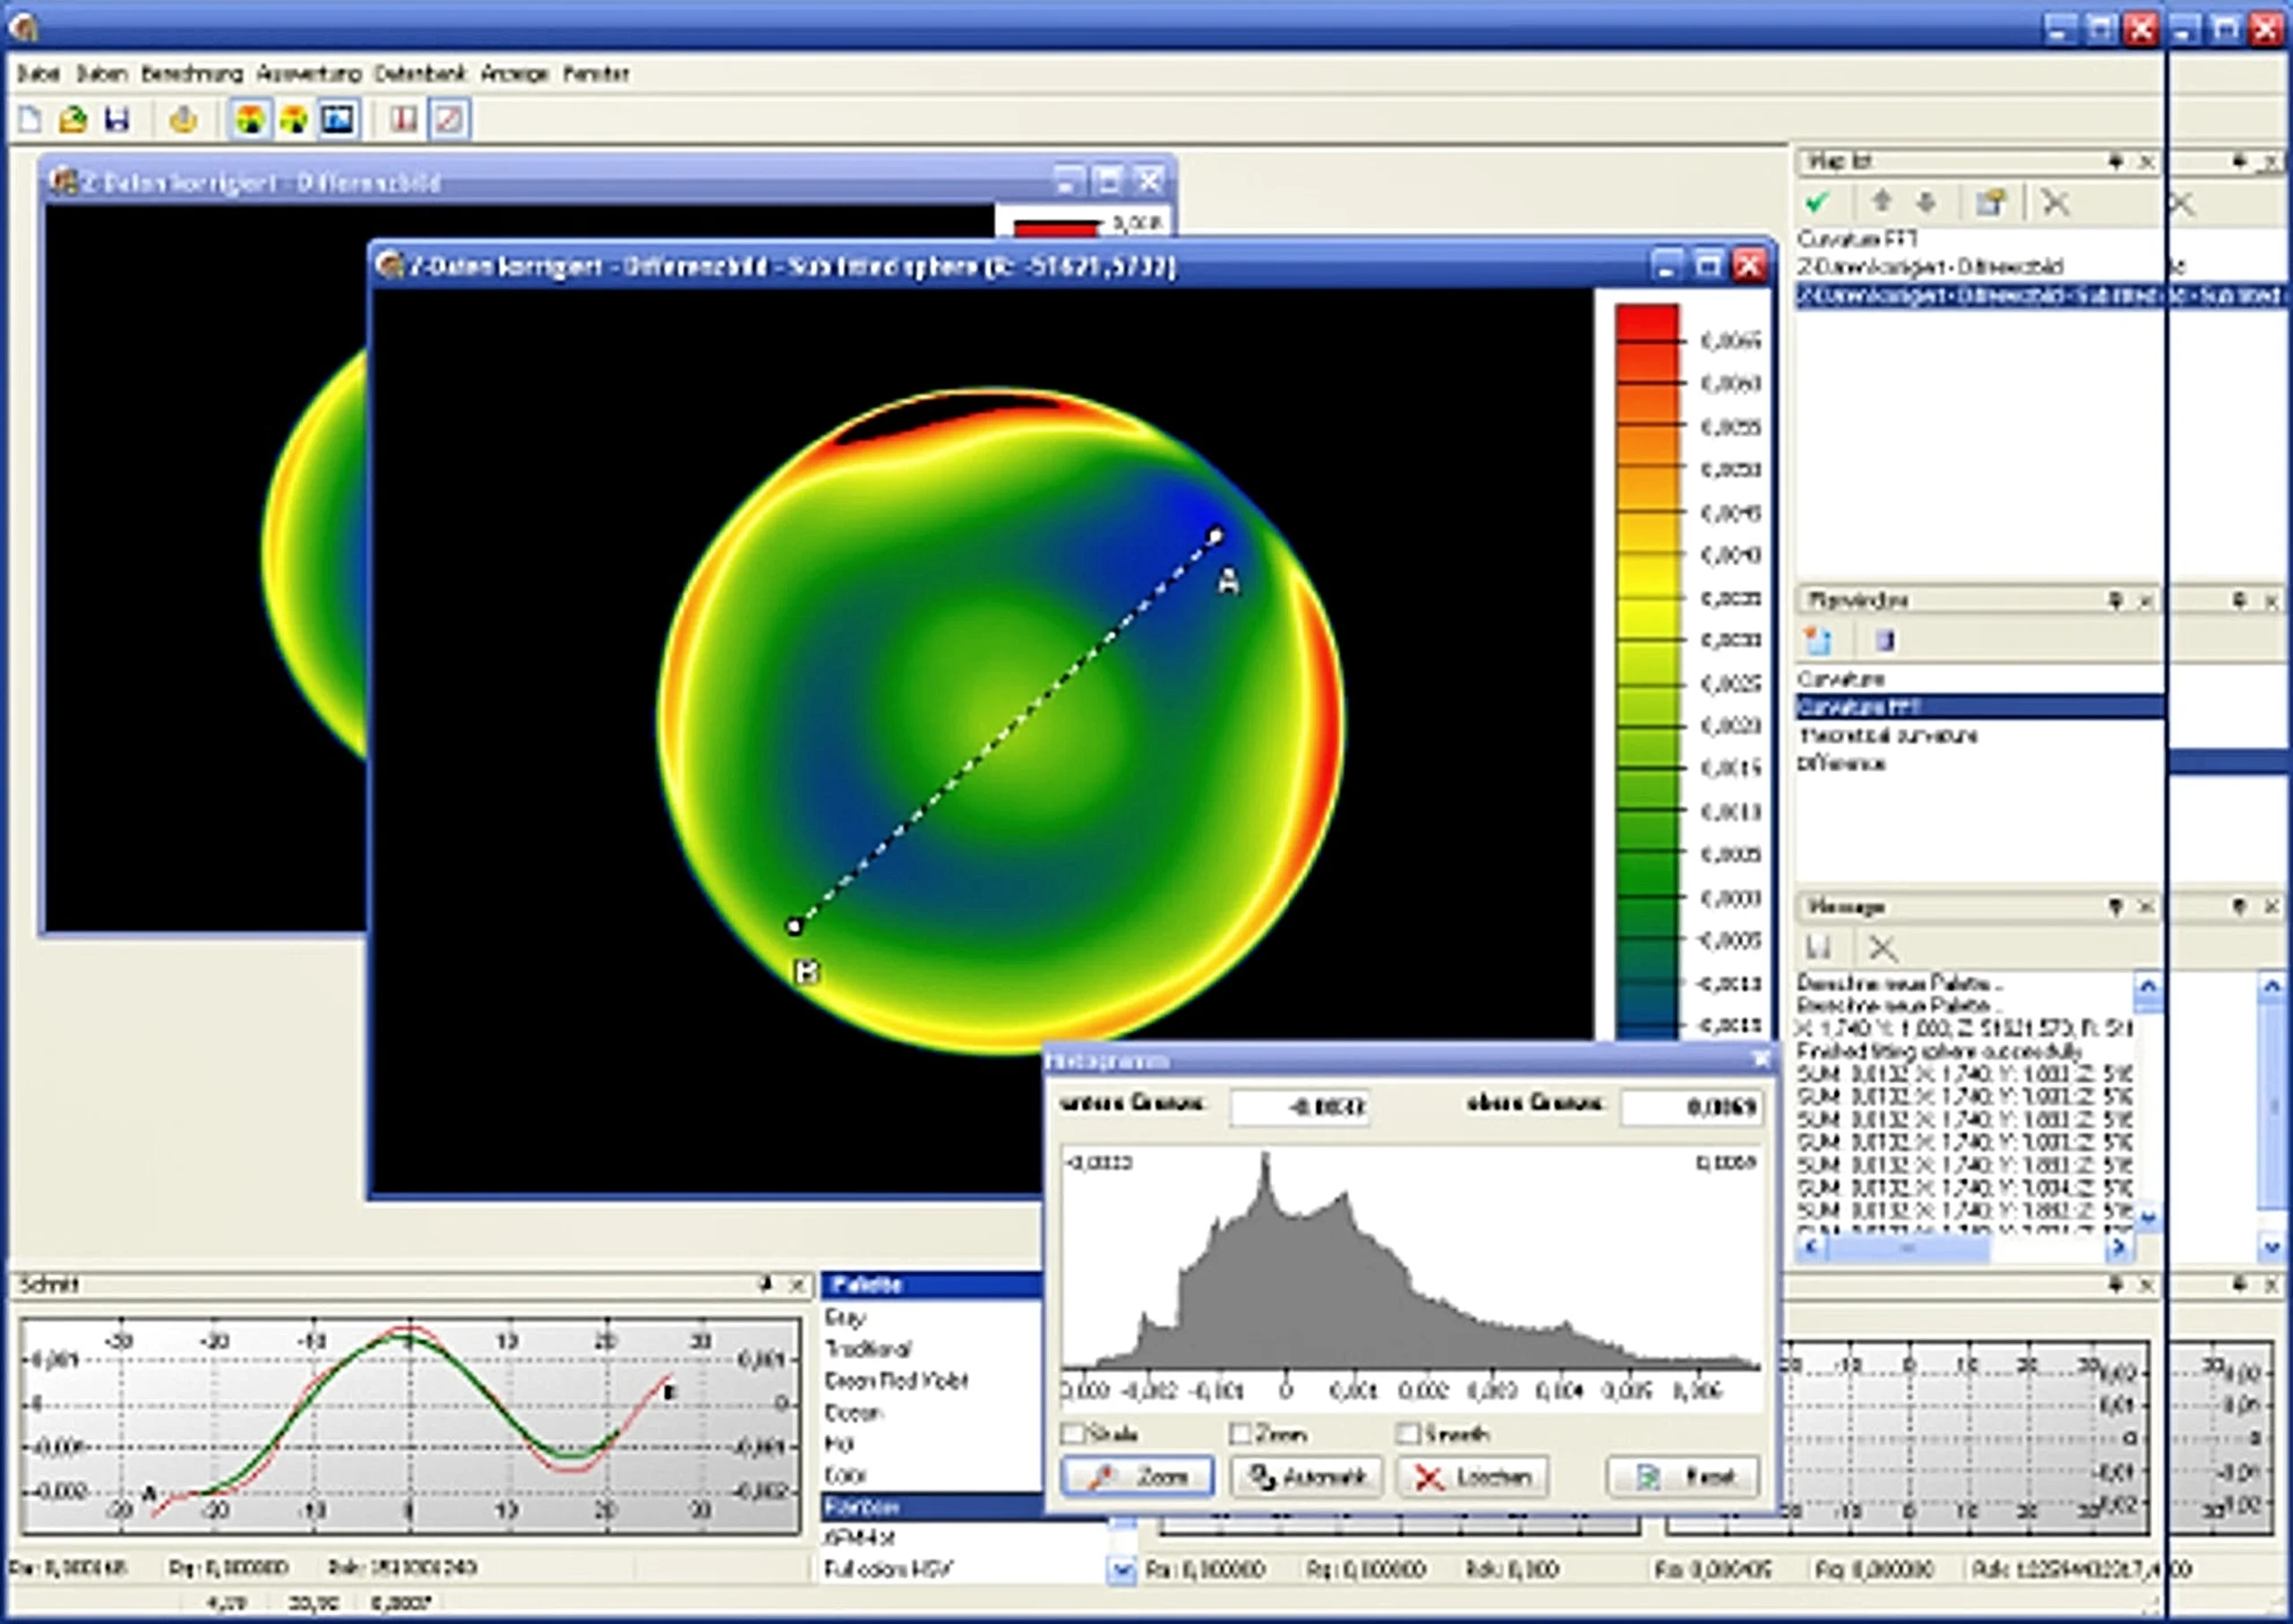Screen dimensions: 2293x1624
Task: Toggle the Skala checkbox in the histogram dialog
Action: coord(1073,1433)
